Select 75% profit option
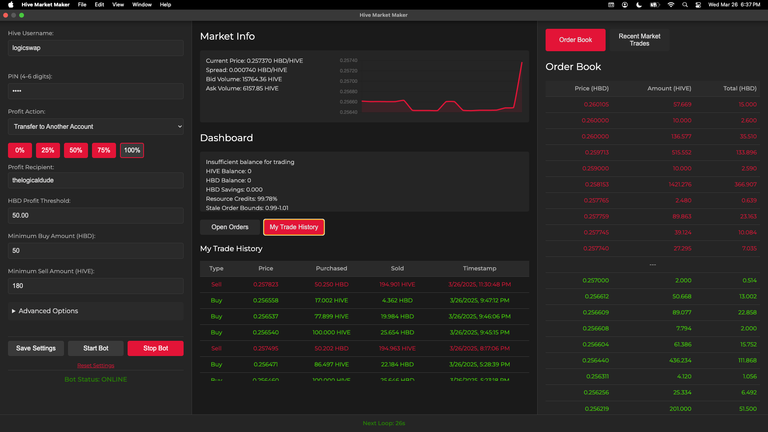This screenshot has width=768, height=432. [x=103, y=150]
